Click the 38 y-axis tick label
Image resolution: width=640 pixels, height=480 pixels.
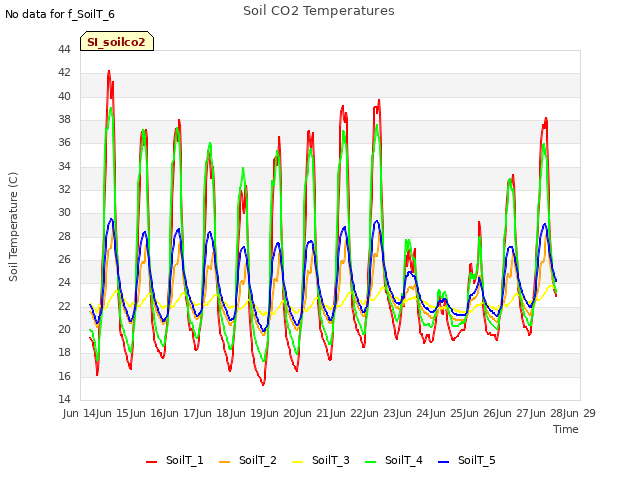64,120
